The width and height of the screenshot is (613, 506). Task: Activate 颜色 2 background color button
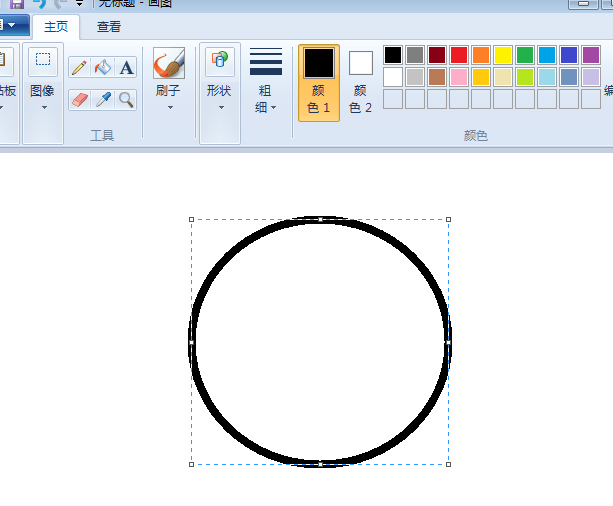(360, 83)
